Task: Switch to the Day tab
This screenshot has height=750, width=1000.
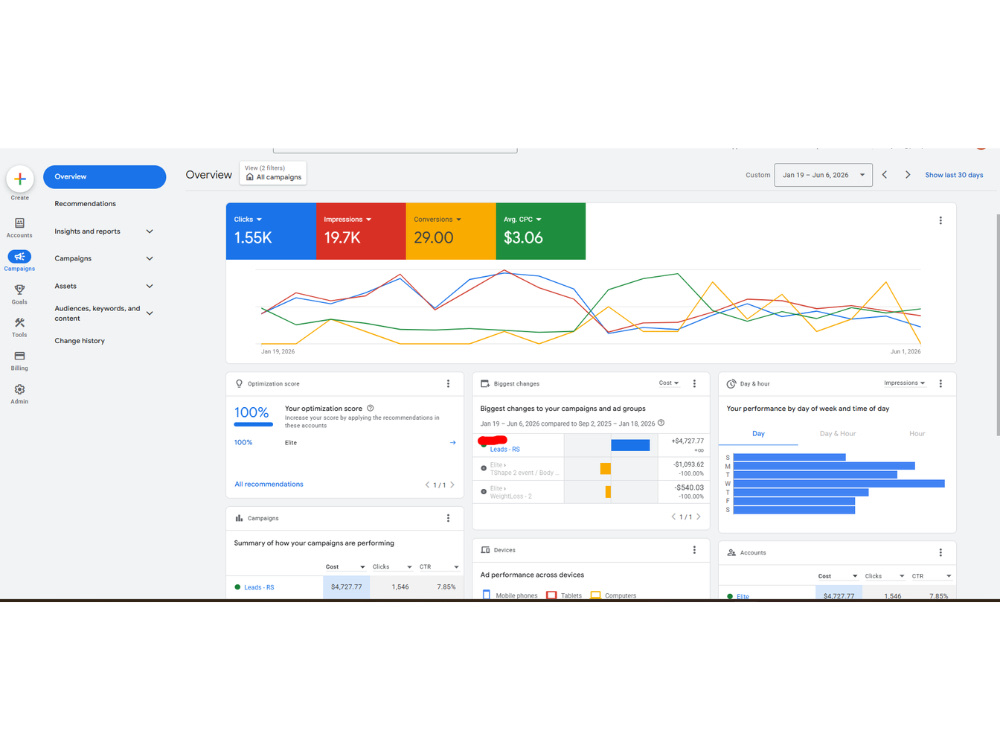Action: (x=758, y=434)
